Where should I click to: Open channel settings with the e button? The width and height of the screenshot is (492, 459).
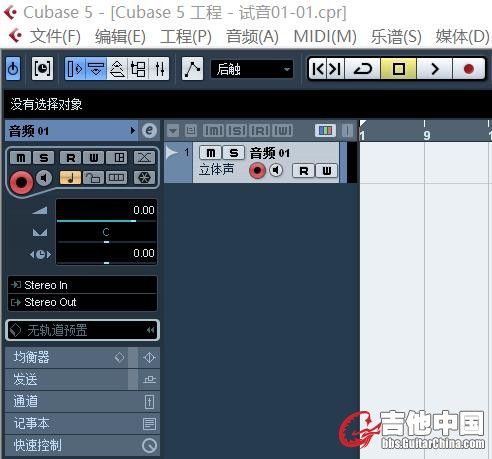click(x=149, y=130)
